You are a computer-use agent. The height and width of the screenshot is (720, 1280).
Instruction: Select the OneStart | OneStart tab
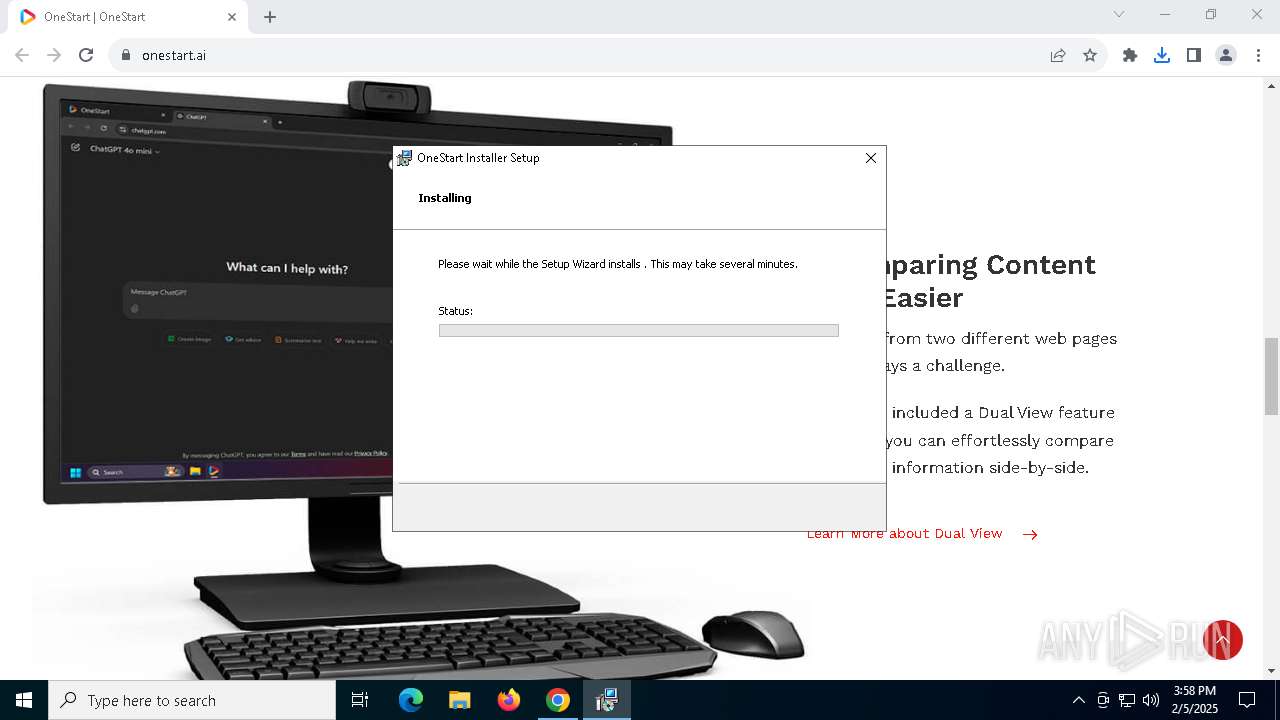point(128,17)
